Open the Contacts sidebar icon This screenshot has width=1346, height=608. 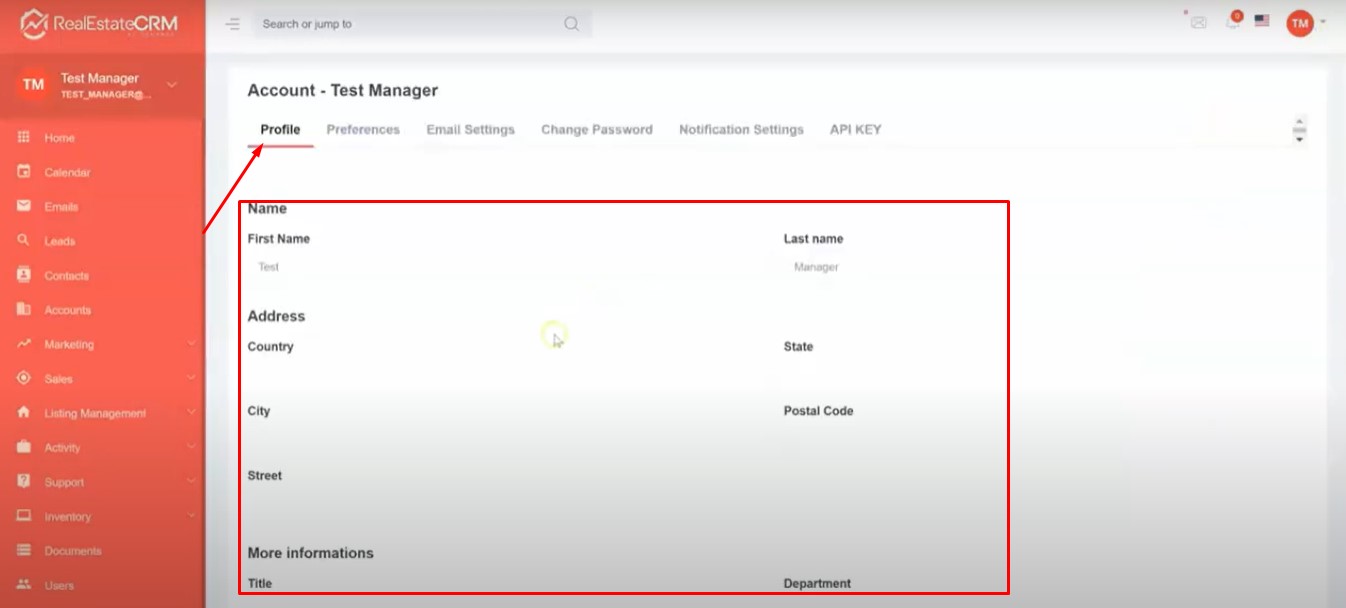(24, 275)
